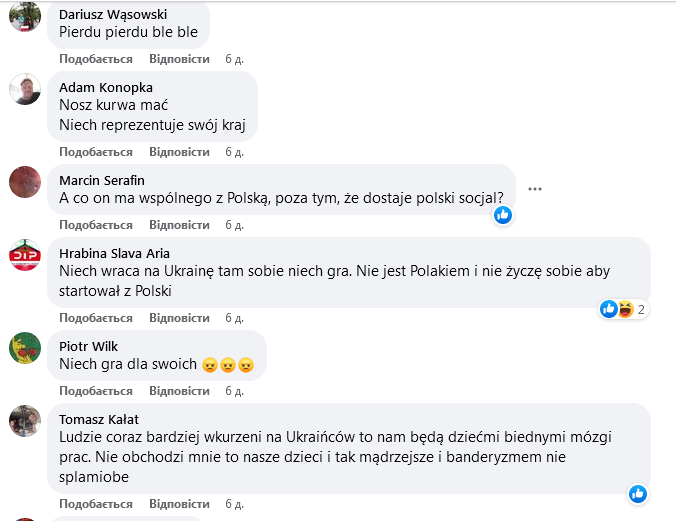Reply to Tomasz Kałat using Відповісти

coord(179,504)
